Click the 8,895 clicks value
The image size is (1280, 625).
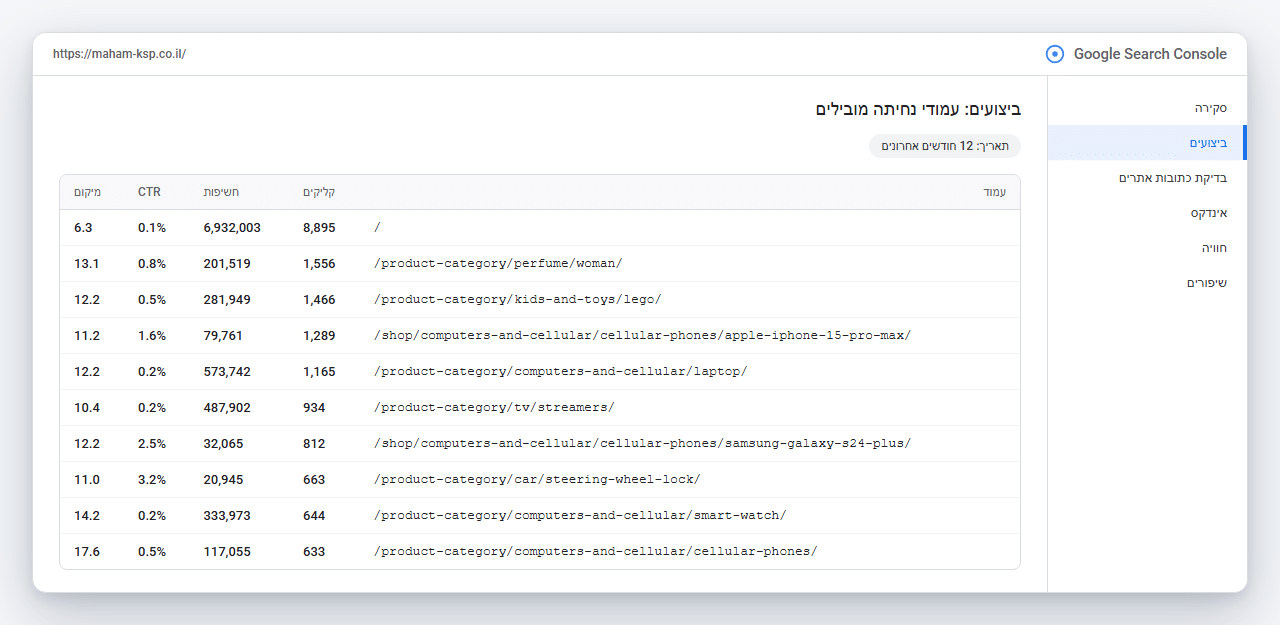click(x=319, y=228)
